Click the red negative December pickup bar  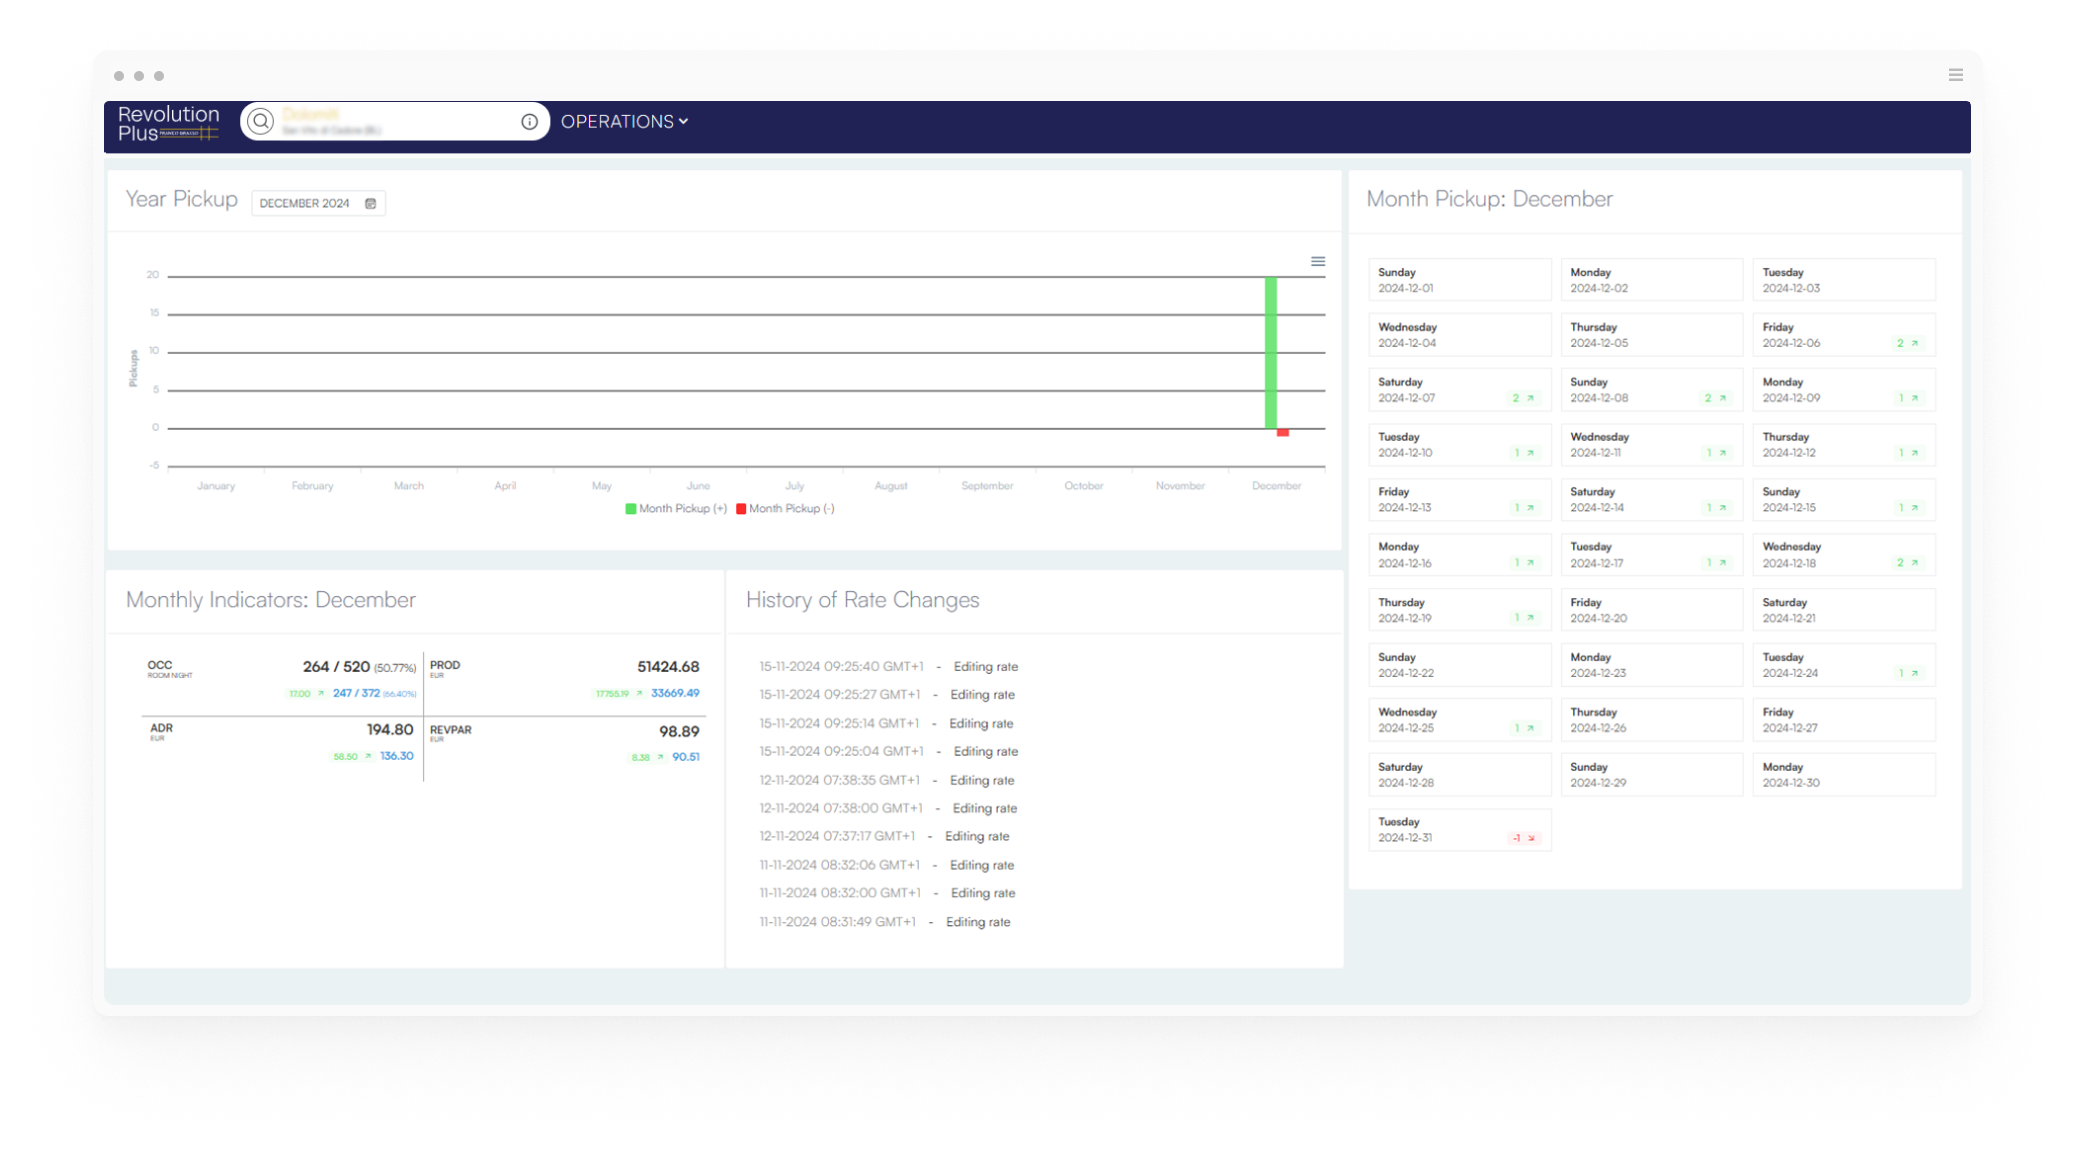pos(1283,433)
